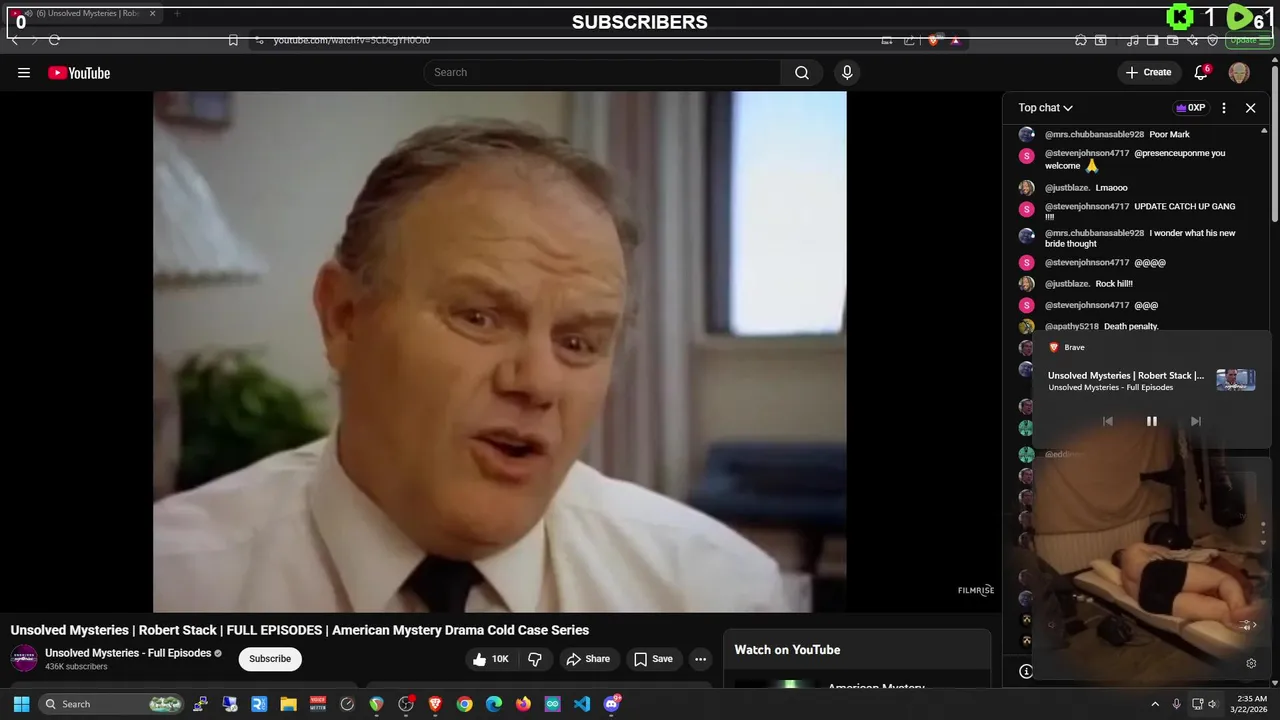
Task: Click the magnifier search button
Action: tap(801, 72)
